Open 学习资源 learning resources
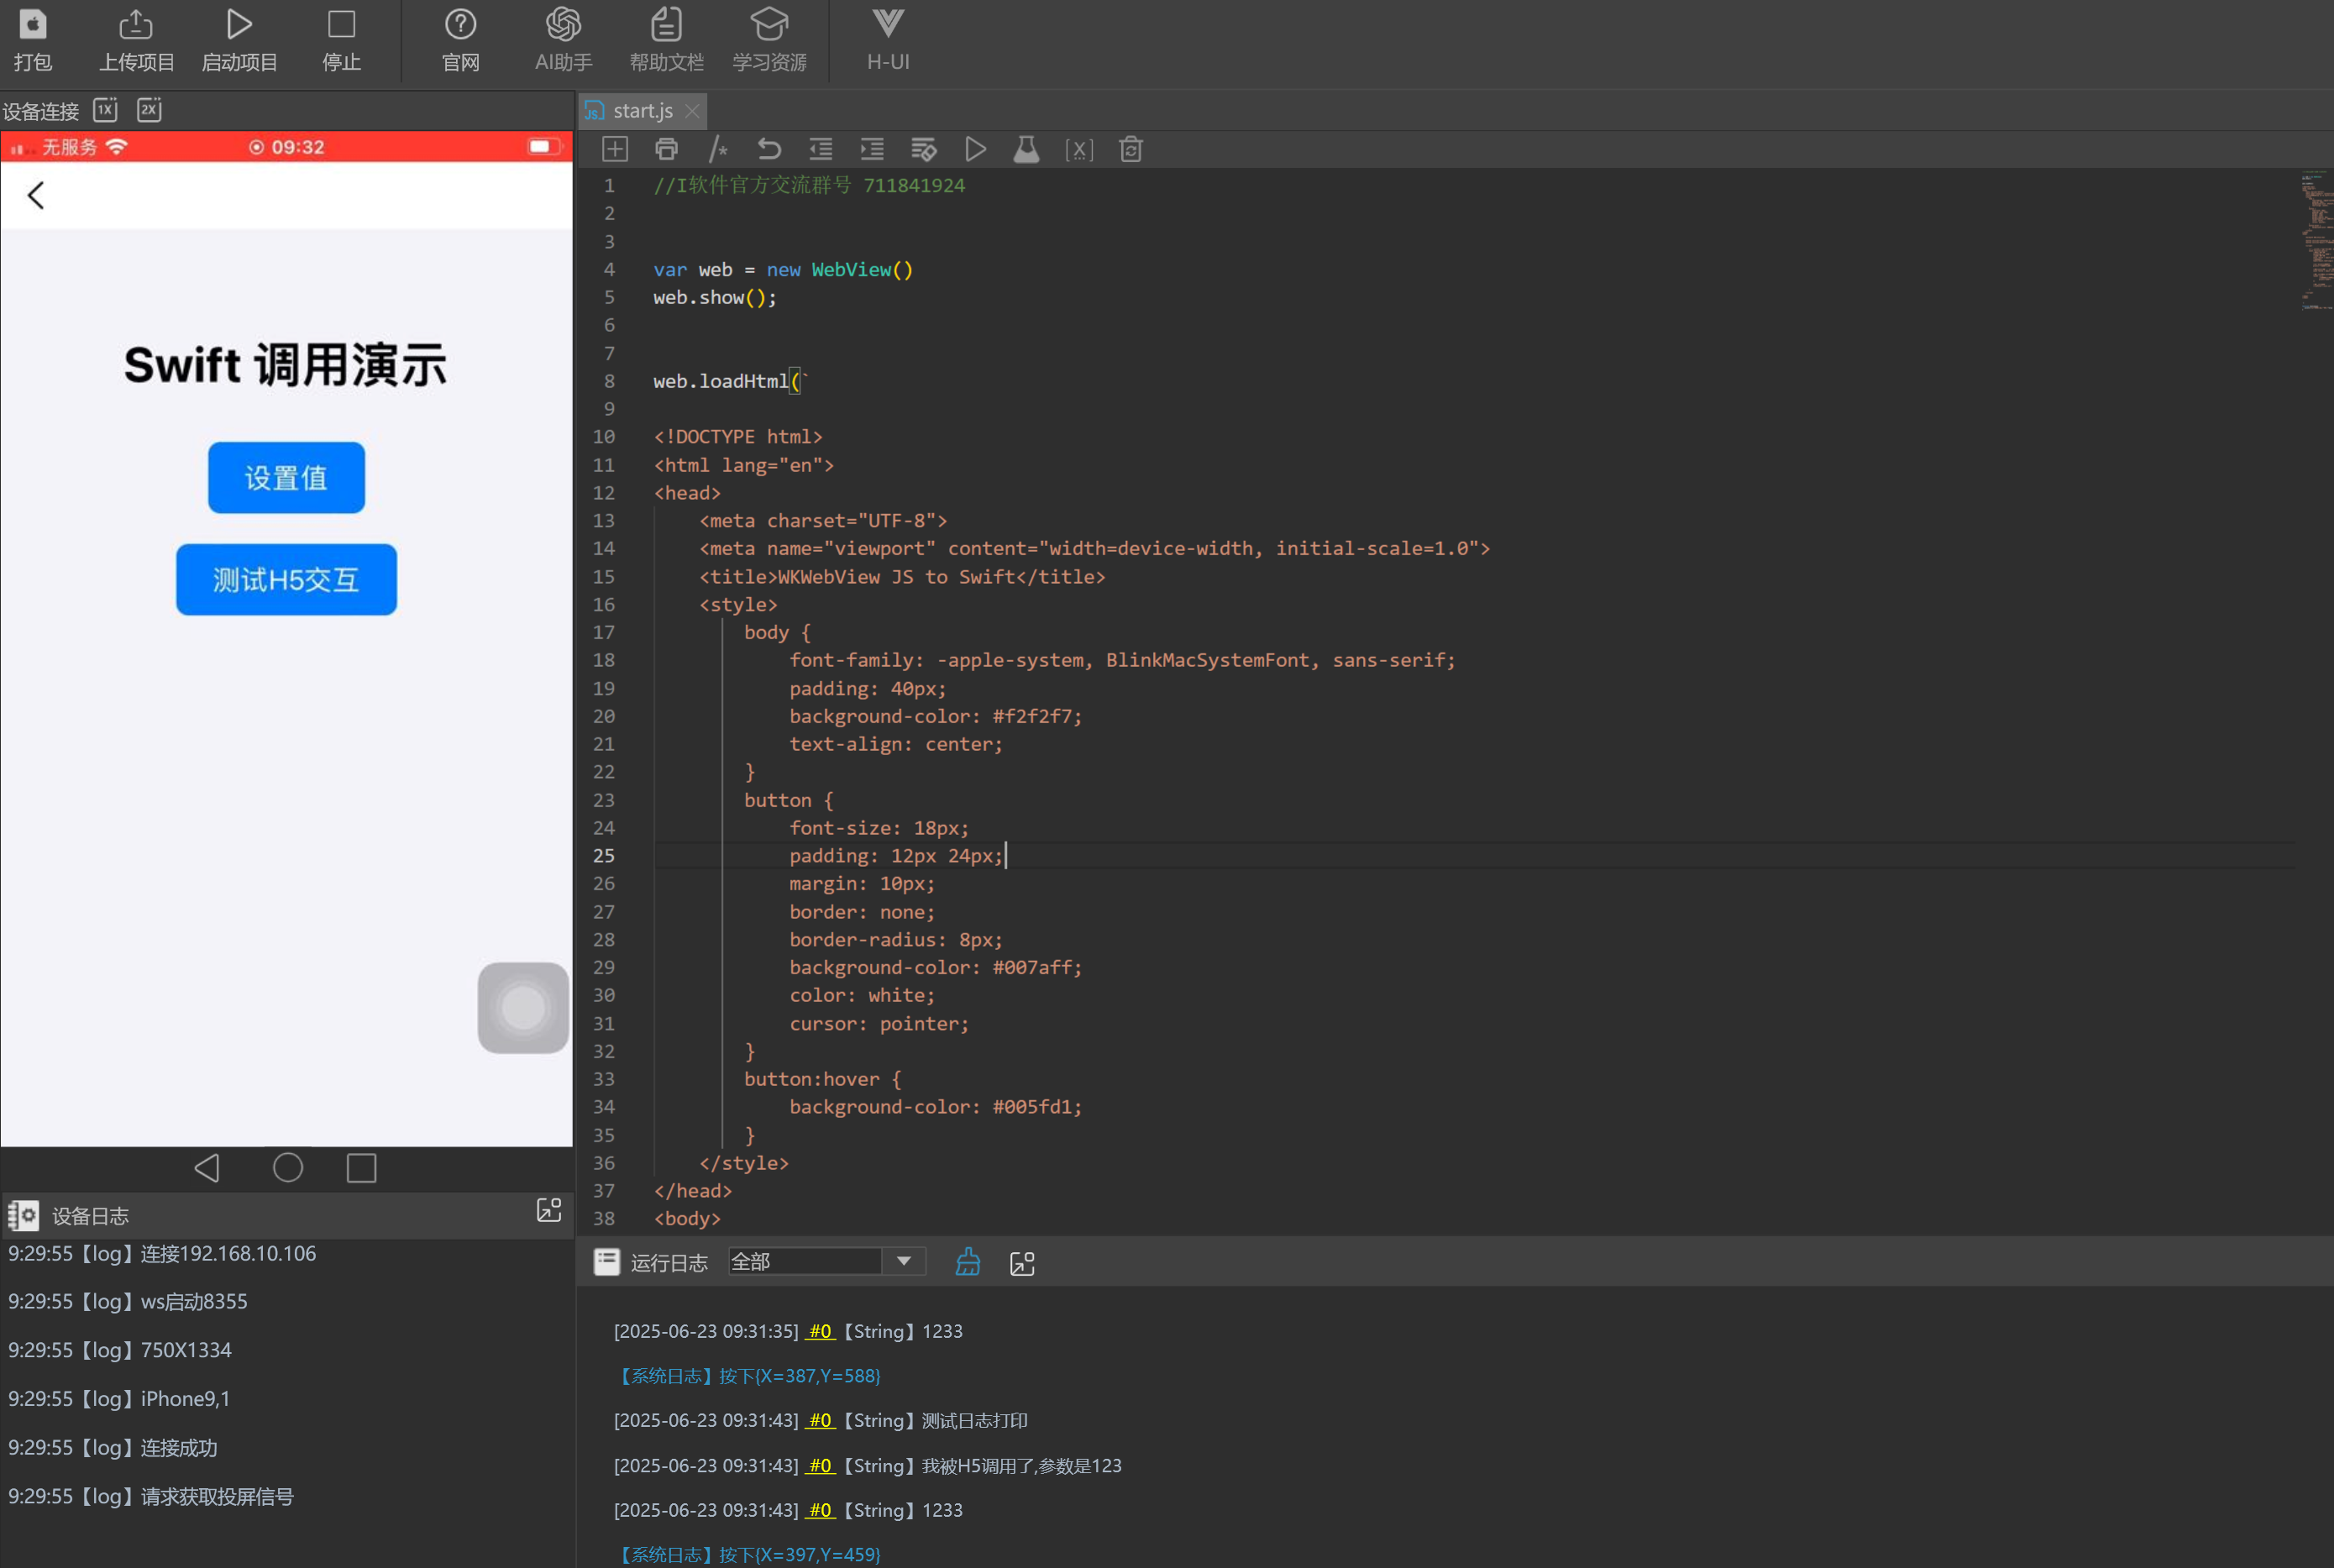 pyautogui.click(x=769, y=40)
